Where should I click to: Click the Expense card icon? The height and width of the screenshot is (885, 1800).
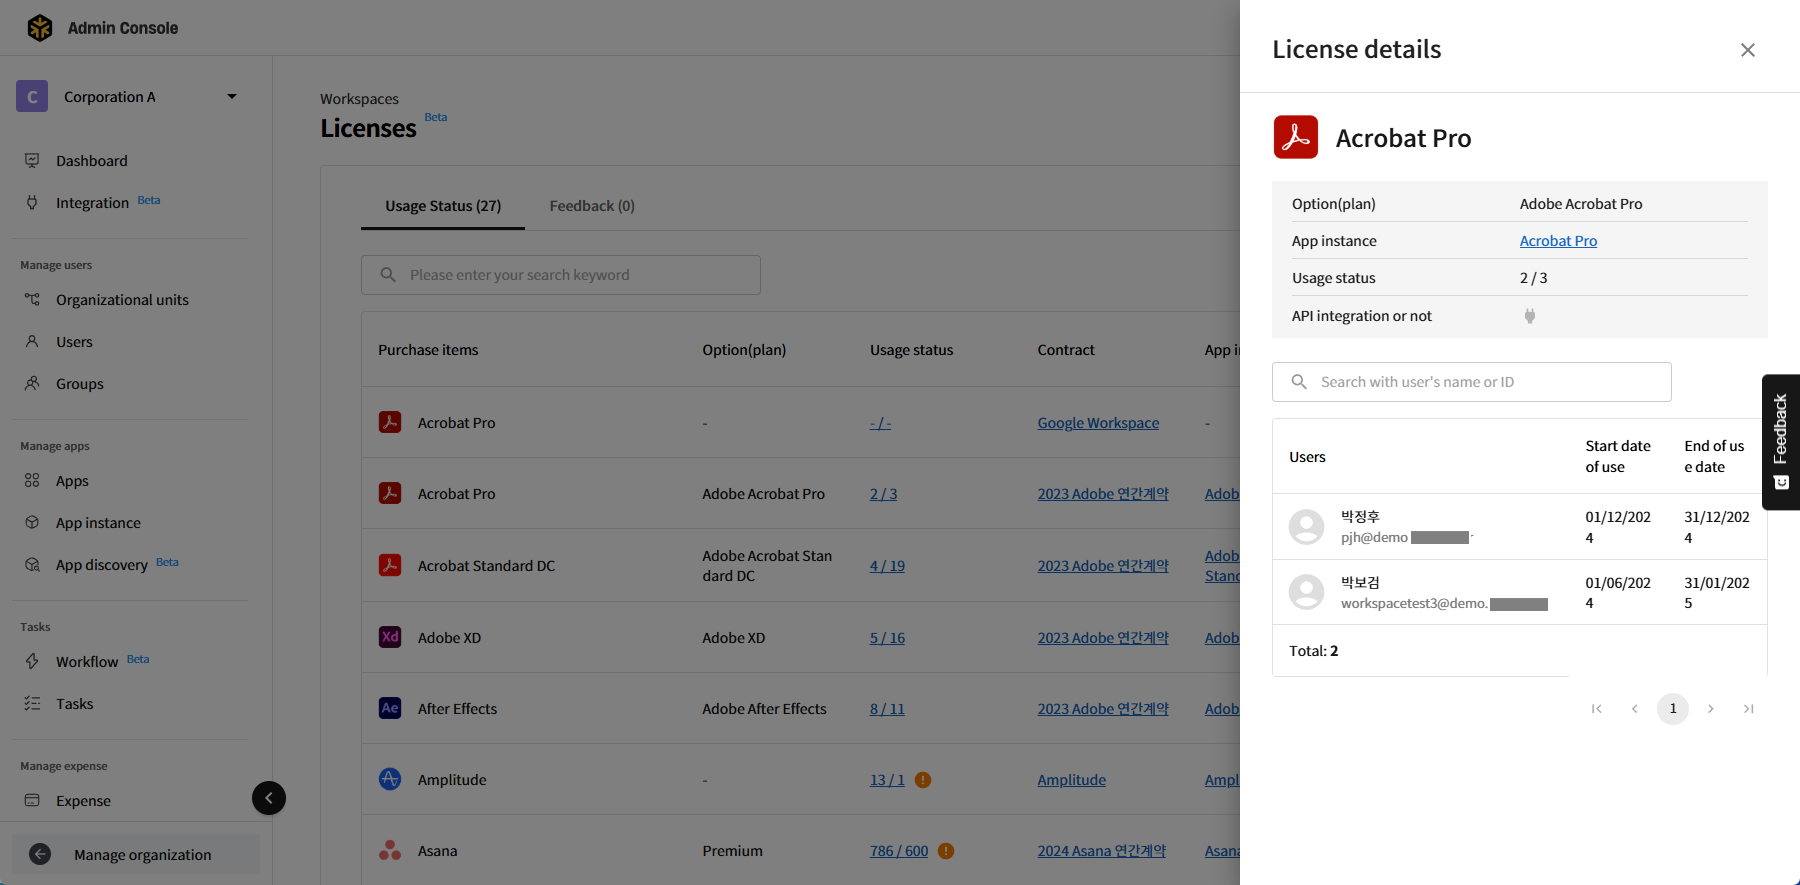[x=32, y=800]
